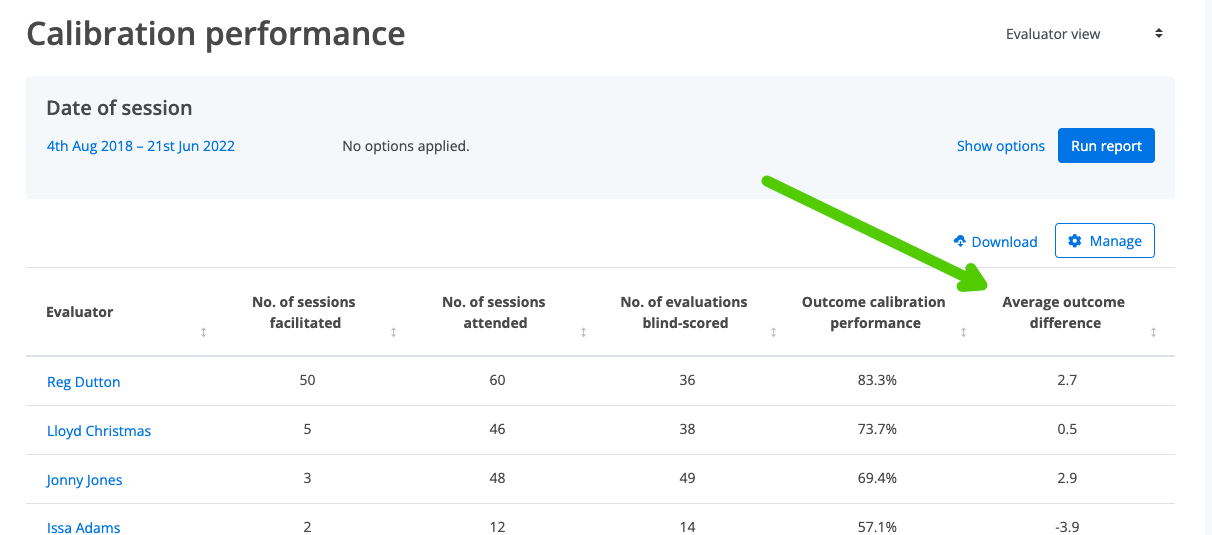
Task: Open Jonny Jones evaluator link
Action: point(85,480)
